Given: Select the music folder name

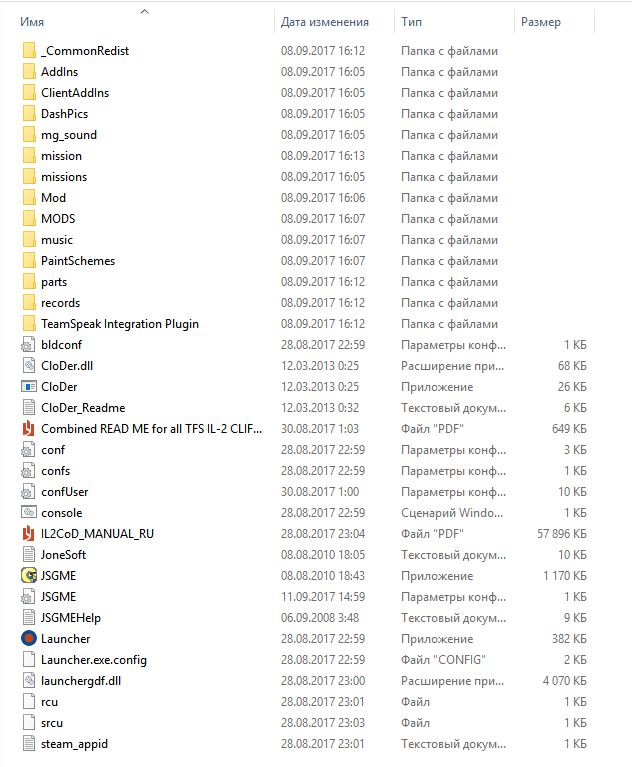Looking at the screenshot, I should point(57,240).
